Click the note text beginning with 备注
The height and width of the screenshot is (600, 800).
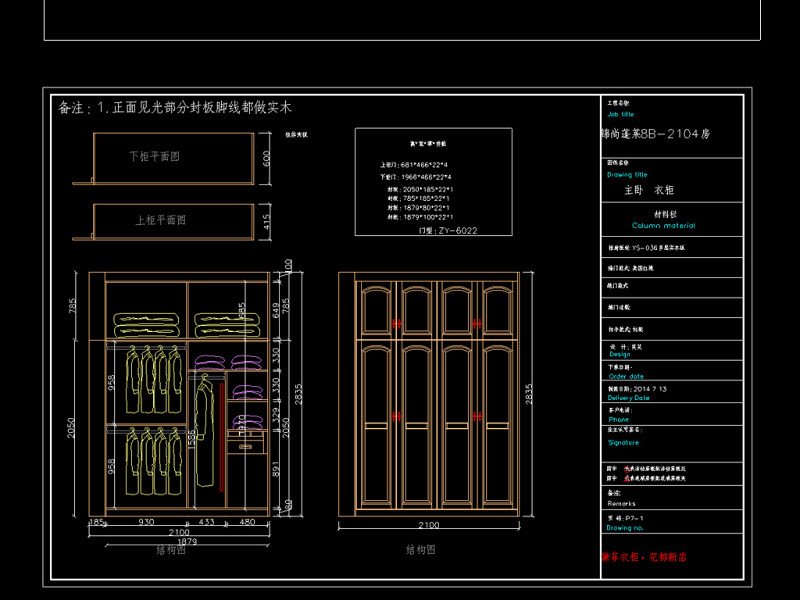tap(174, 108)
